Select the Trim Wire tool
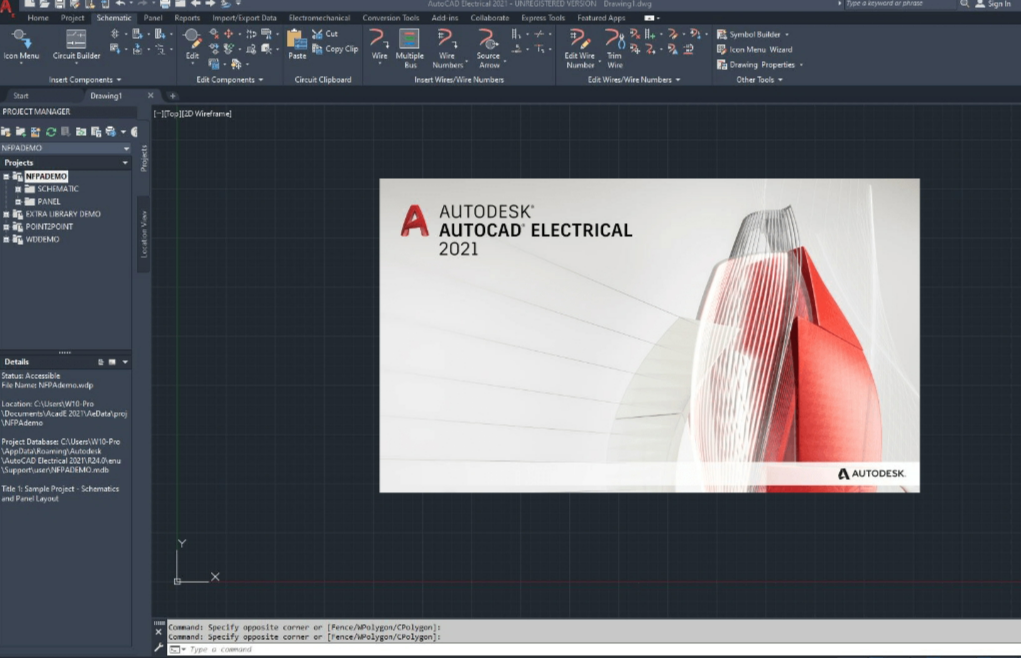1021x658 pixels. [615, 48]
